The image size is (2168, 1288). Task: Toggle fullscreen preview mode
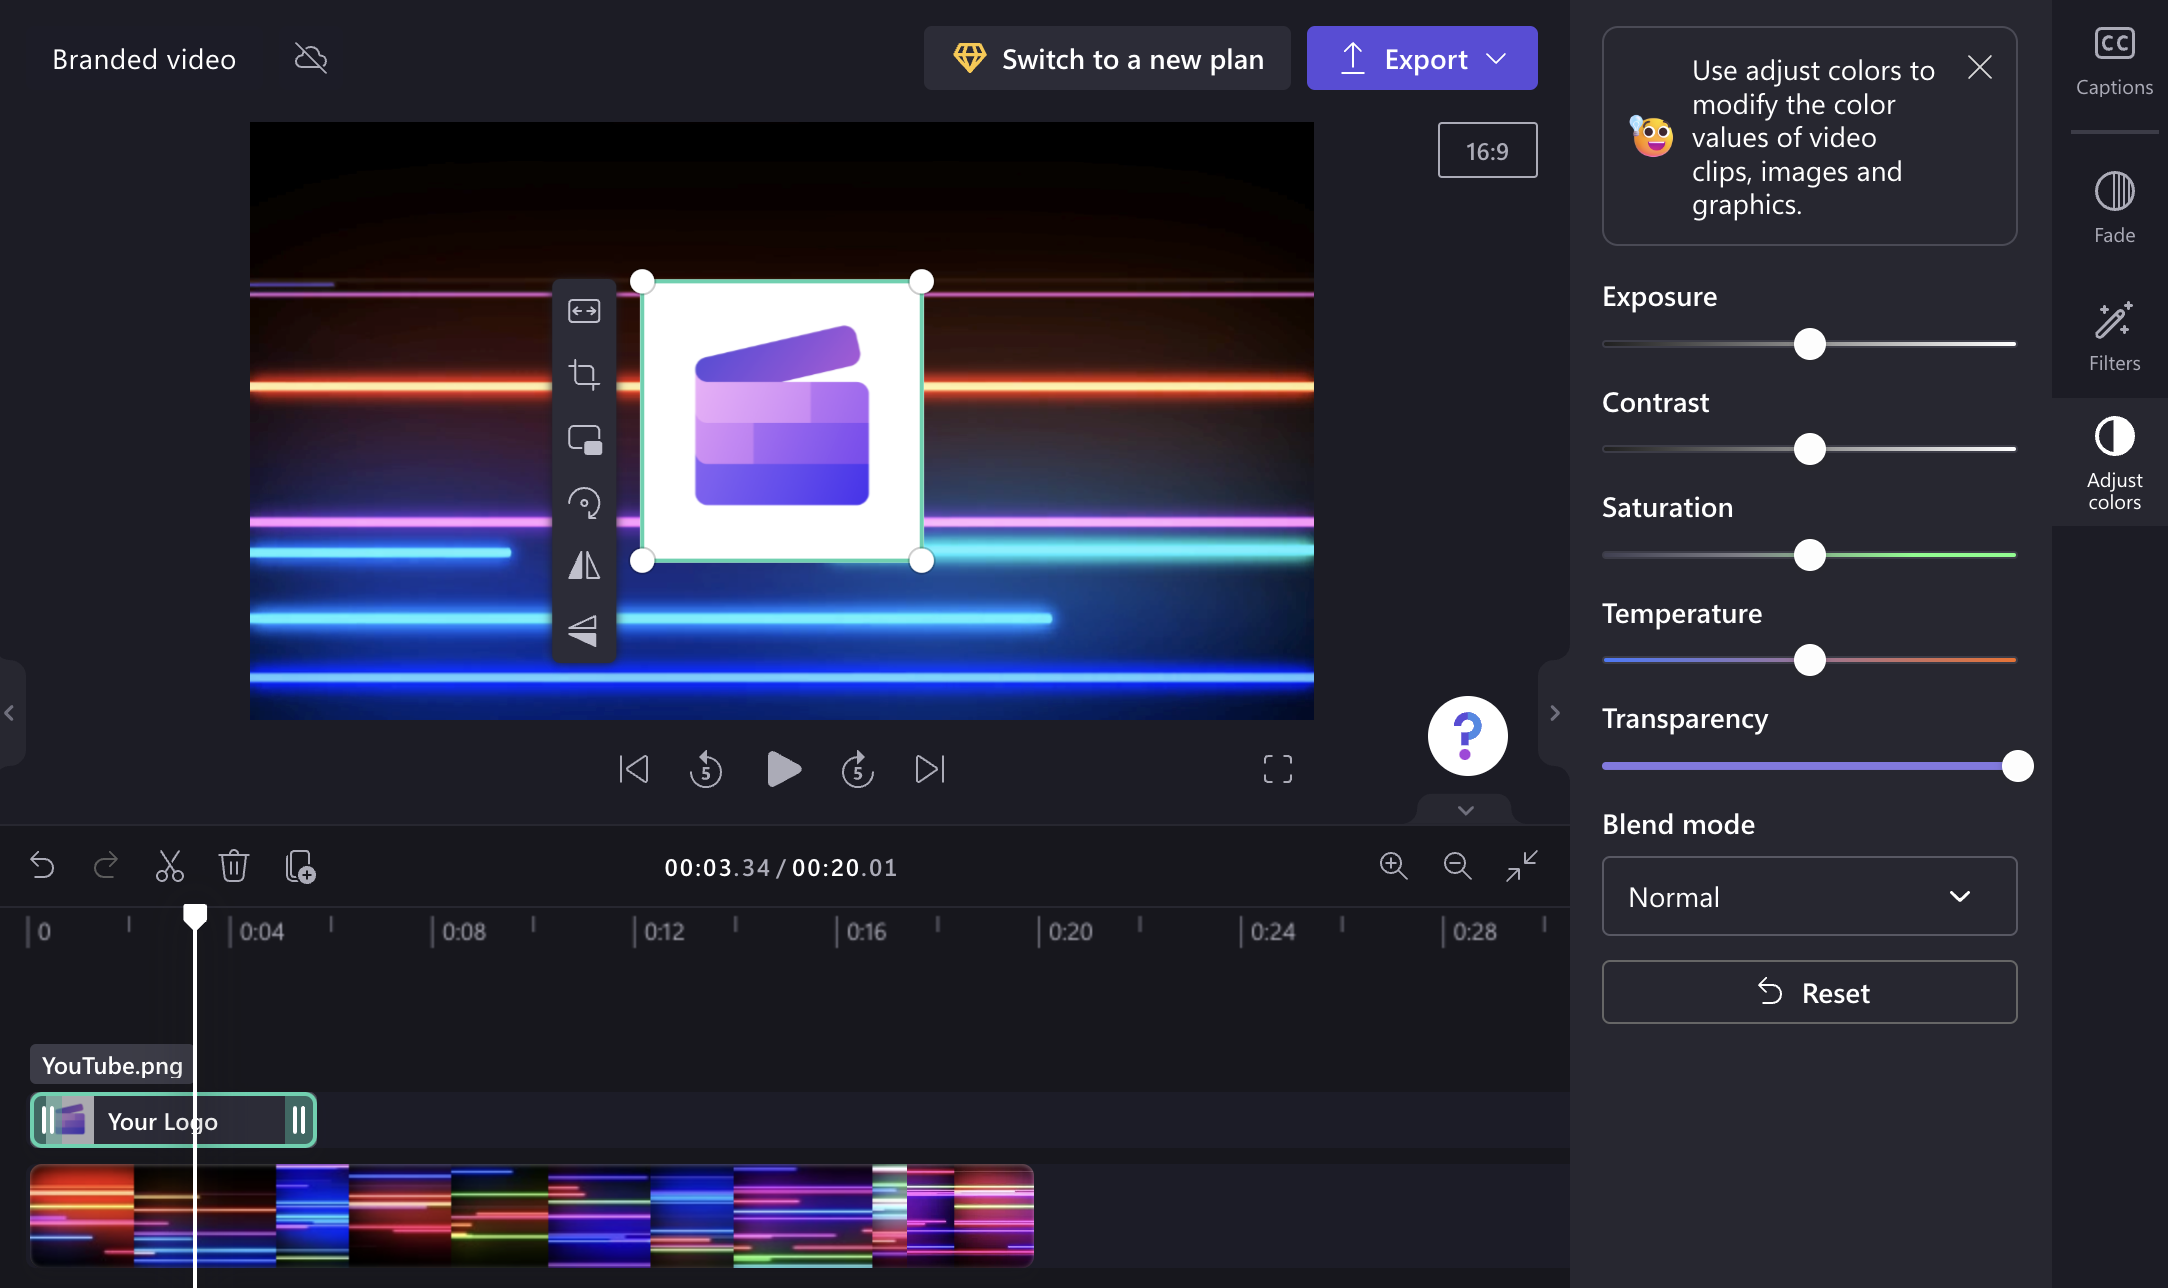(1277, 767)
